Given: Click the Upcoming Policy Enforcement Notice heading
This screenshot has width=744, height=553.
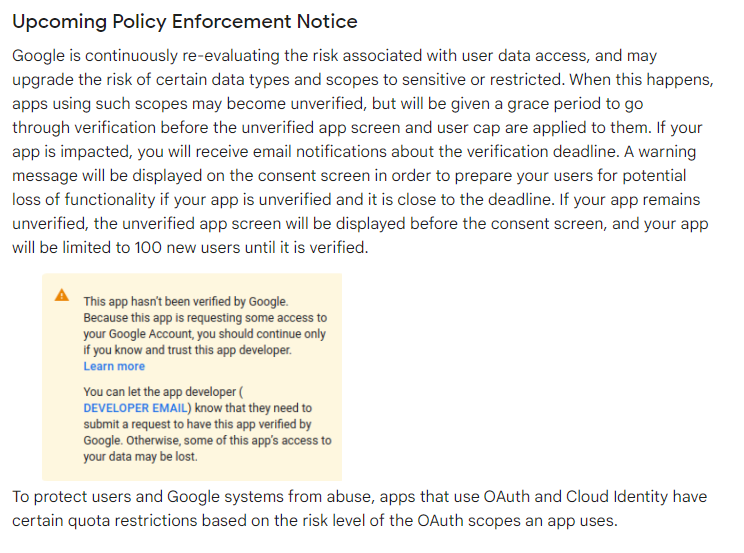Looking at the screenshot, I should tap(185, 22).
